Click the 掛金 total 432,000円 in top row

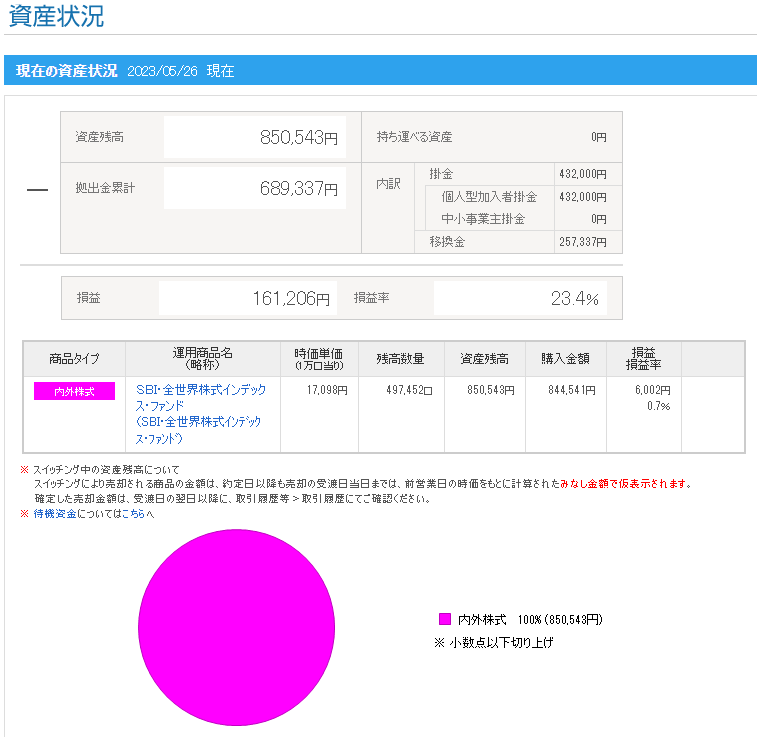(x=583, y=174)
